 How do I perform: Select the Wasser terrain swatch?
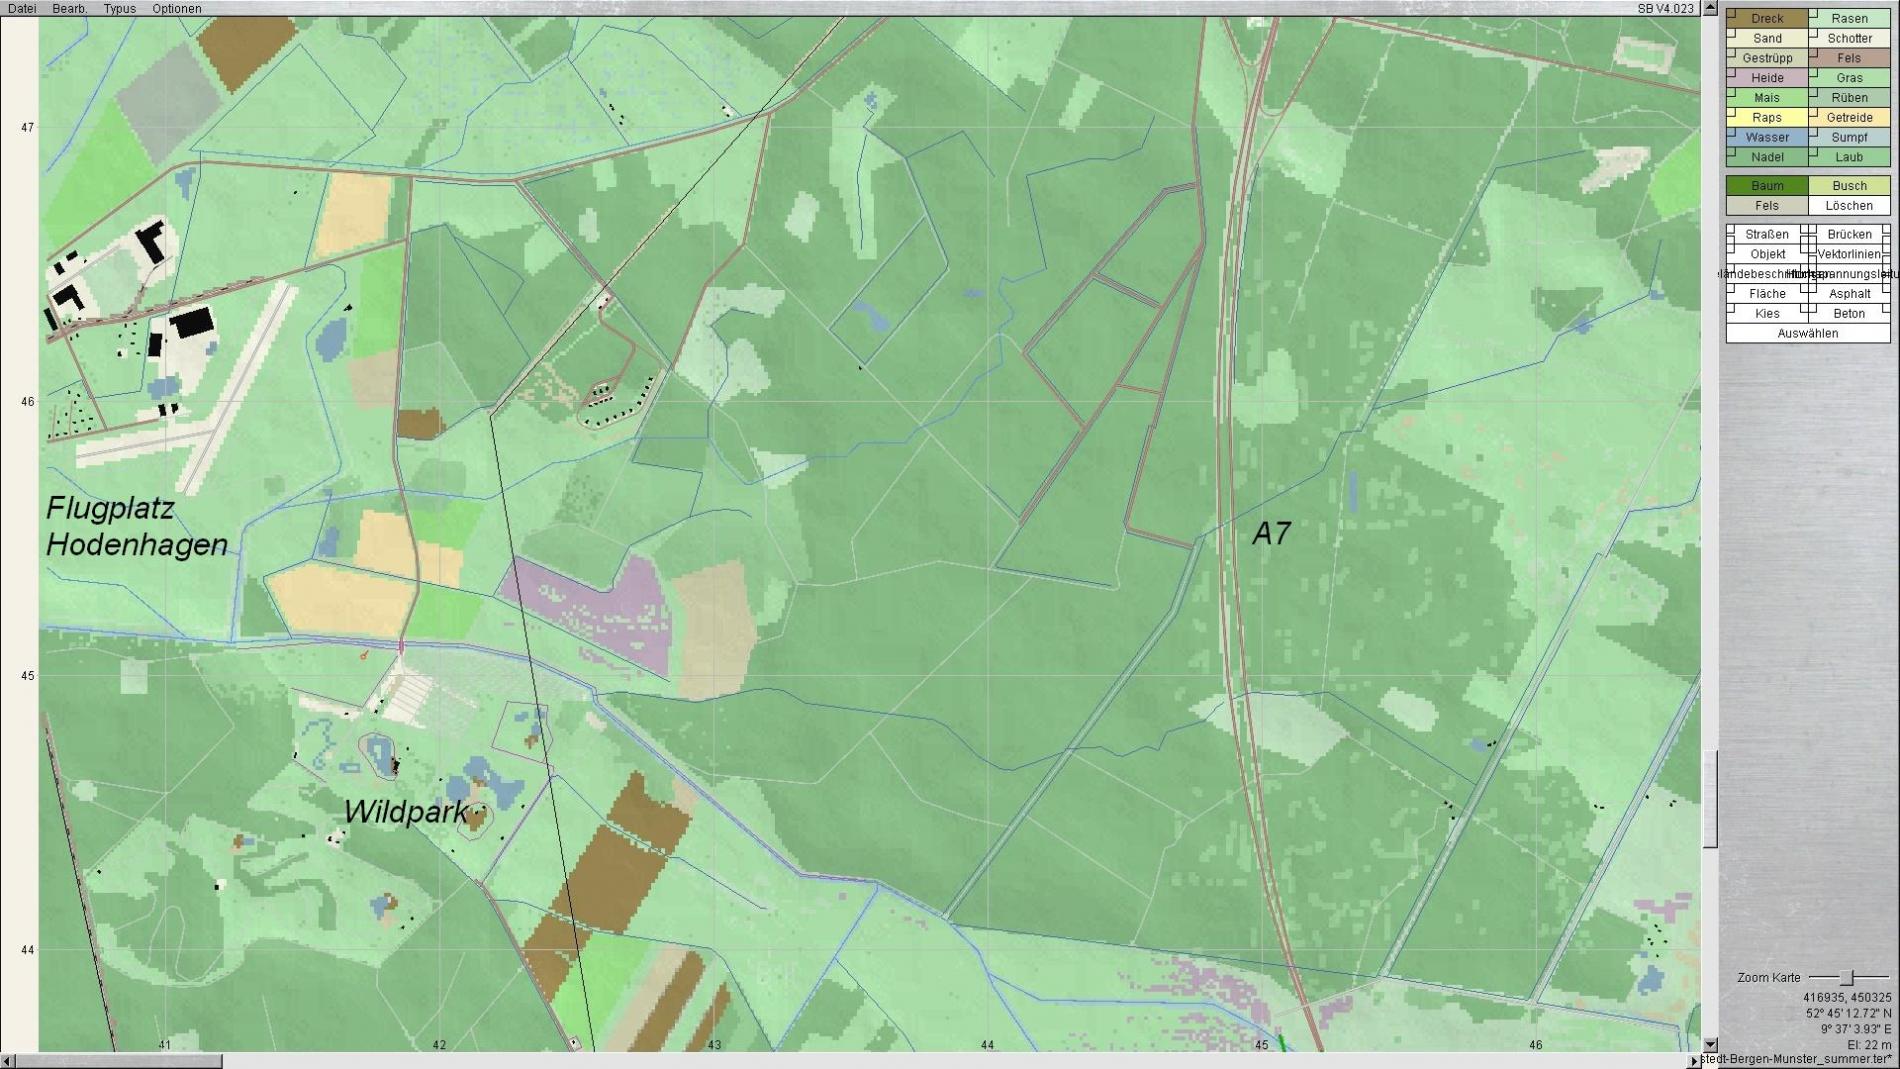tap(1767, 137)
